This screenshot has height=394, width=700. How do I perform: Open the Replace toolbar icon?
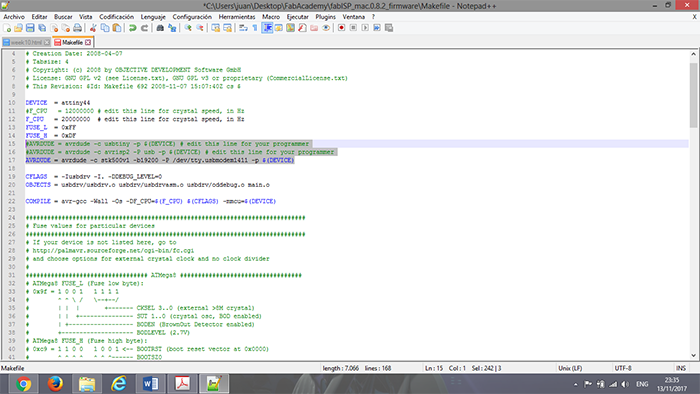172,28
